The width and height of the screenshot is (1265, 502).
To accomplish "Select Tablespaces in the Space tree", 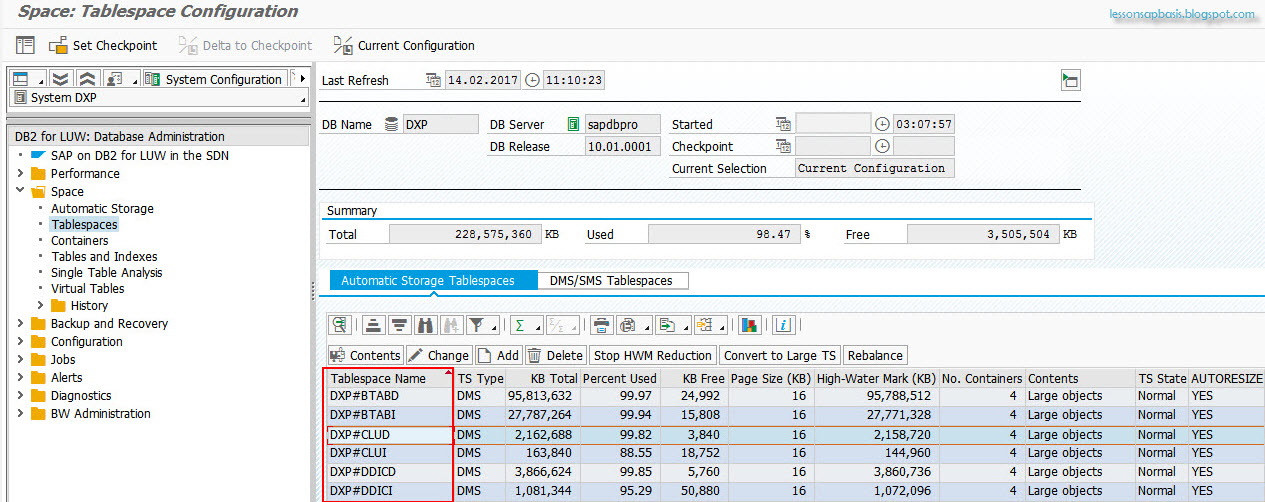I will pyautogui.click(x=84, y=225).
